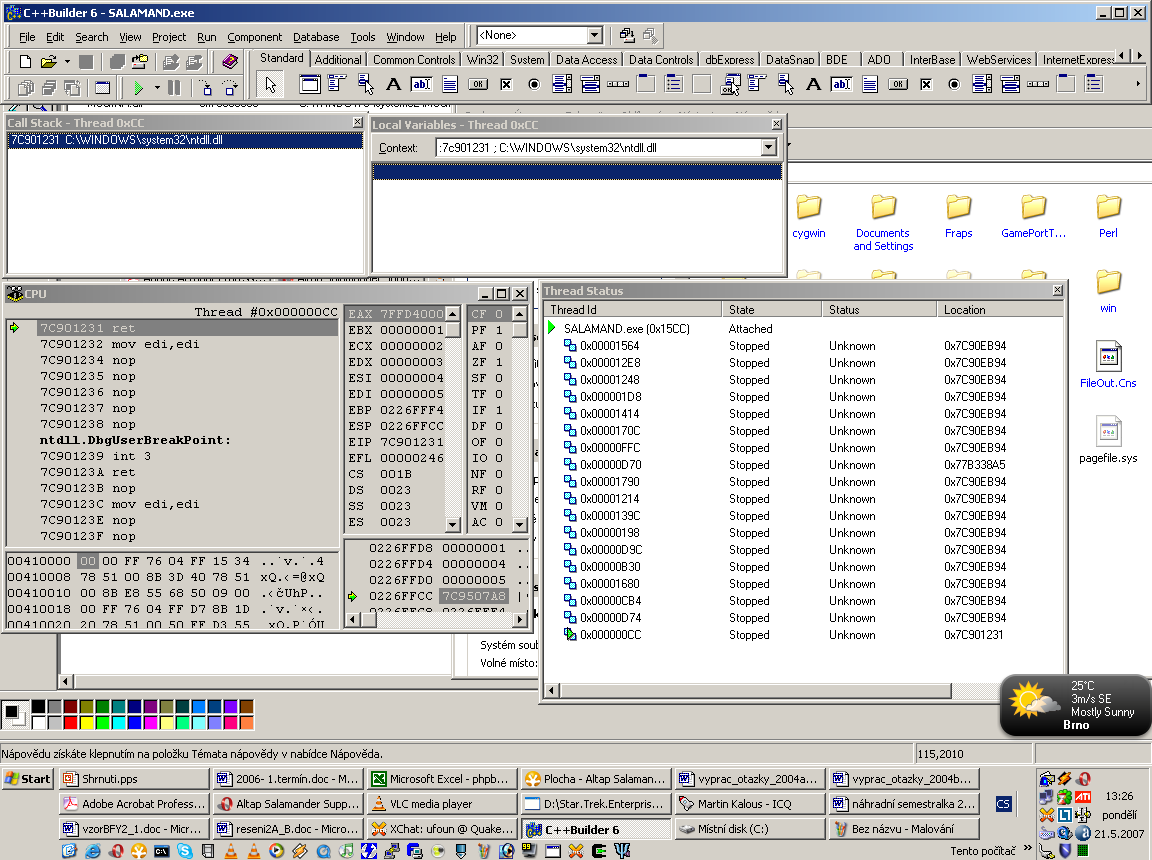This screenshot has height=860, width=1152.
Task: Pick the first OK Button component
Action: (x=478, y=84)
